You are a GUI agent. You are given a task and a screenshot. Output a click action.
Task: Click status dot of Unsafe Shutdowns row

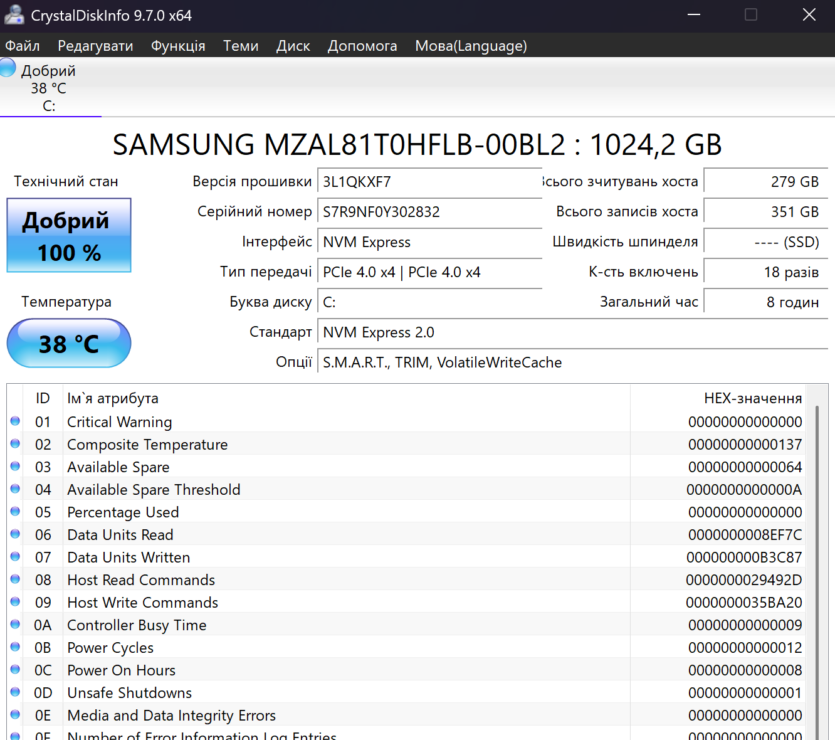click(x=15, y=692)
